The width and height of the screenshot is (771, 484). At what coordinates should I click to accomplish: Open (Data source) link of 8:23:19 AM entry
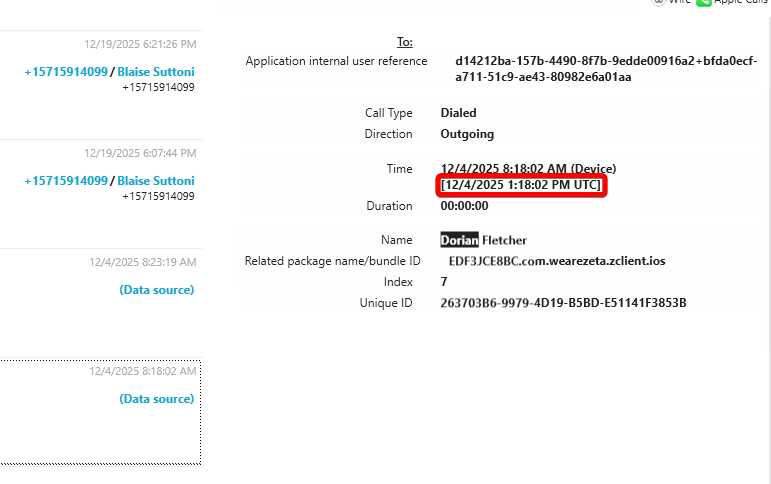click(157, 290)
